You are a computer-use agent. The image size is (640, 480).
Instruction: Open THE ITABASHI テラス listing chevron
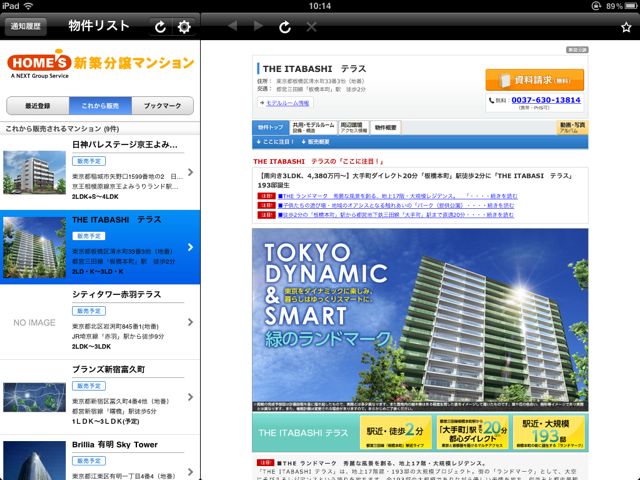tap(191, 247)
